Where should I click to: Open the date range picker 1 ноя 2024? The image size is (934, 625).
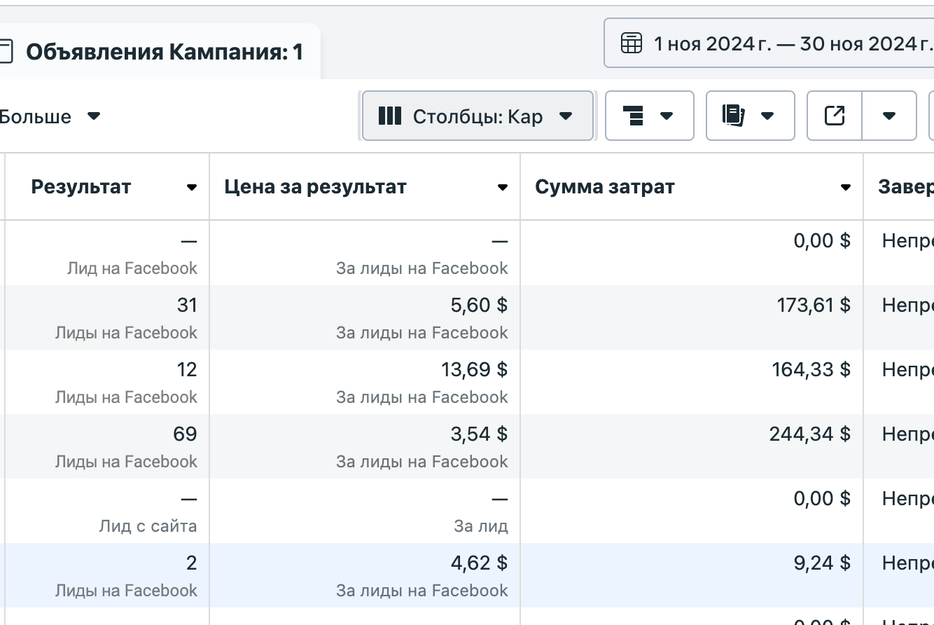[769, 43]
